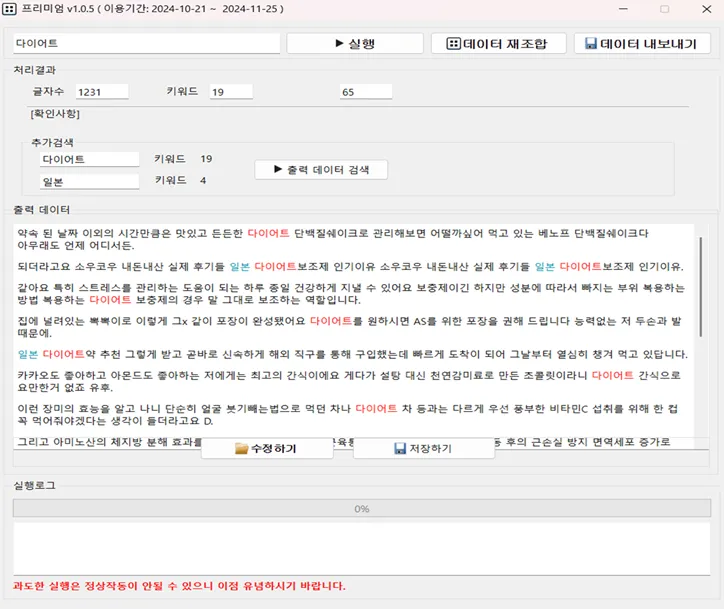Click the 추가검색 다이어트 input field
Viewport: 724px width, 609px height.
pyautogui.click(x=90, y=159)
